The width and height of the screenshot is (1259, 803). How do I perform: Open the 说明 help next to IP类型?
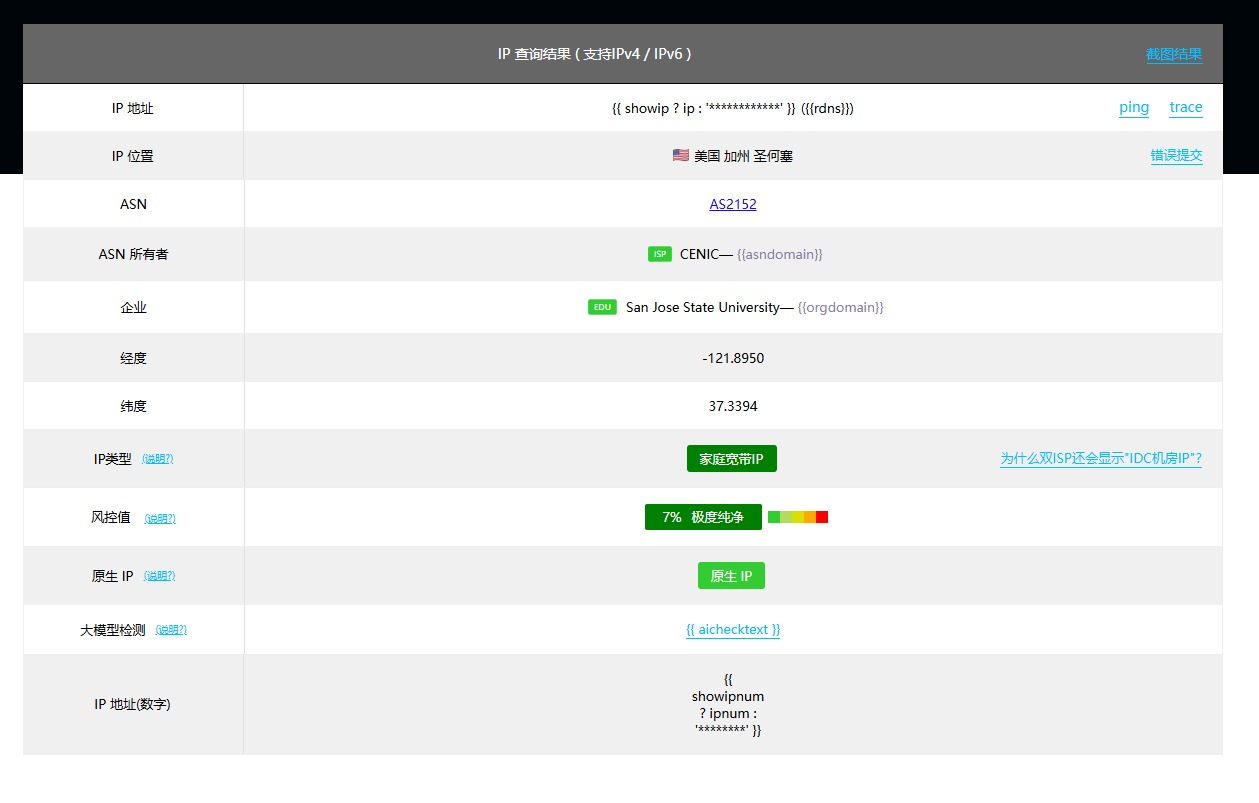(157, 459)
